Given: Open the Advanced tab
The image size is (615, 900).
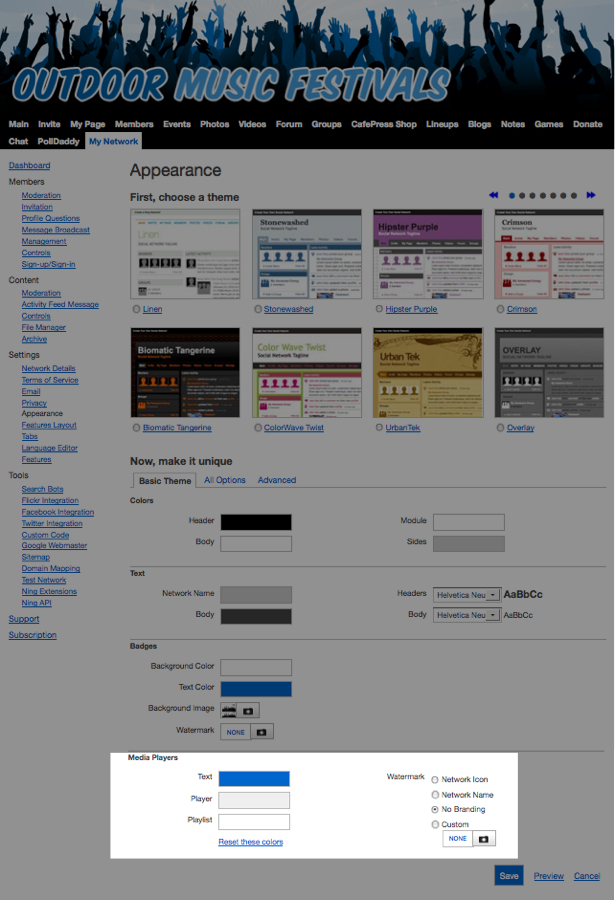Looking at the screenshot, I should point(277,480).
